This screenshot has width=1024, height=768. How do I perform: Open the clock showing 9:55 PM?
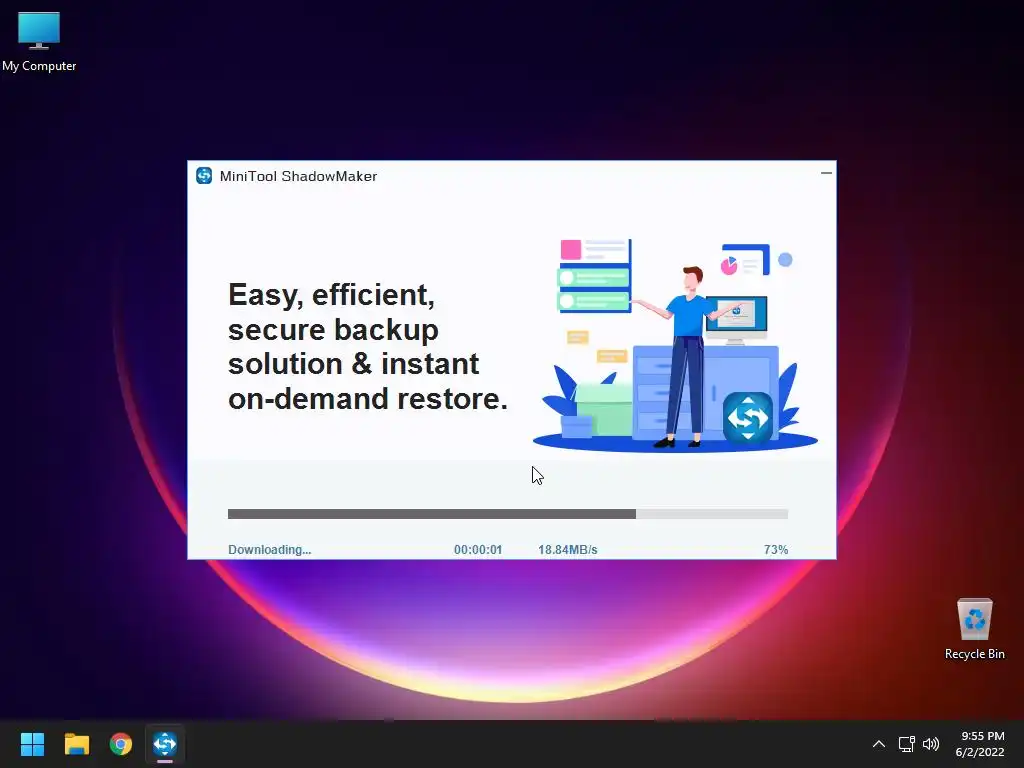point(980,744)
